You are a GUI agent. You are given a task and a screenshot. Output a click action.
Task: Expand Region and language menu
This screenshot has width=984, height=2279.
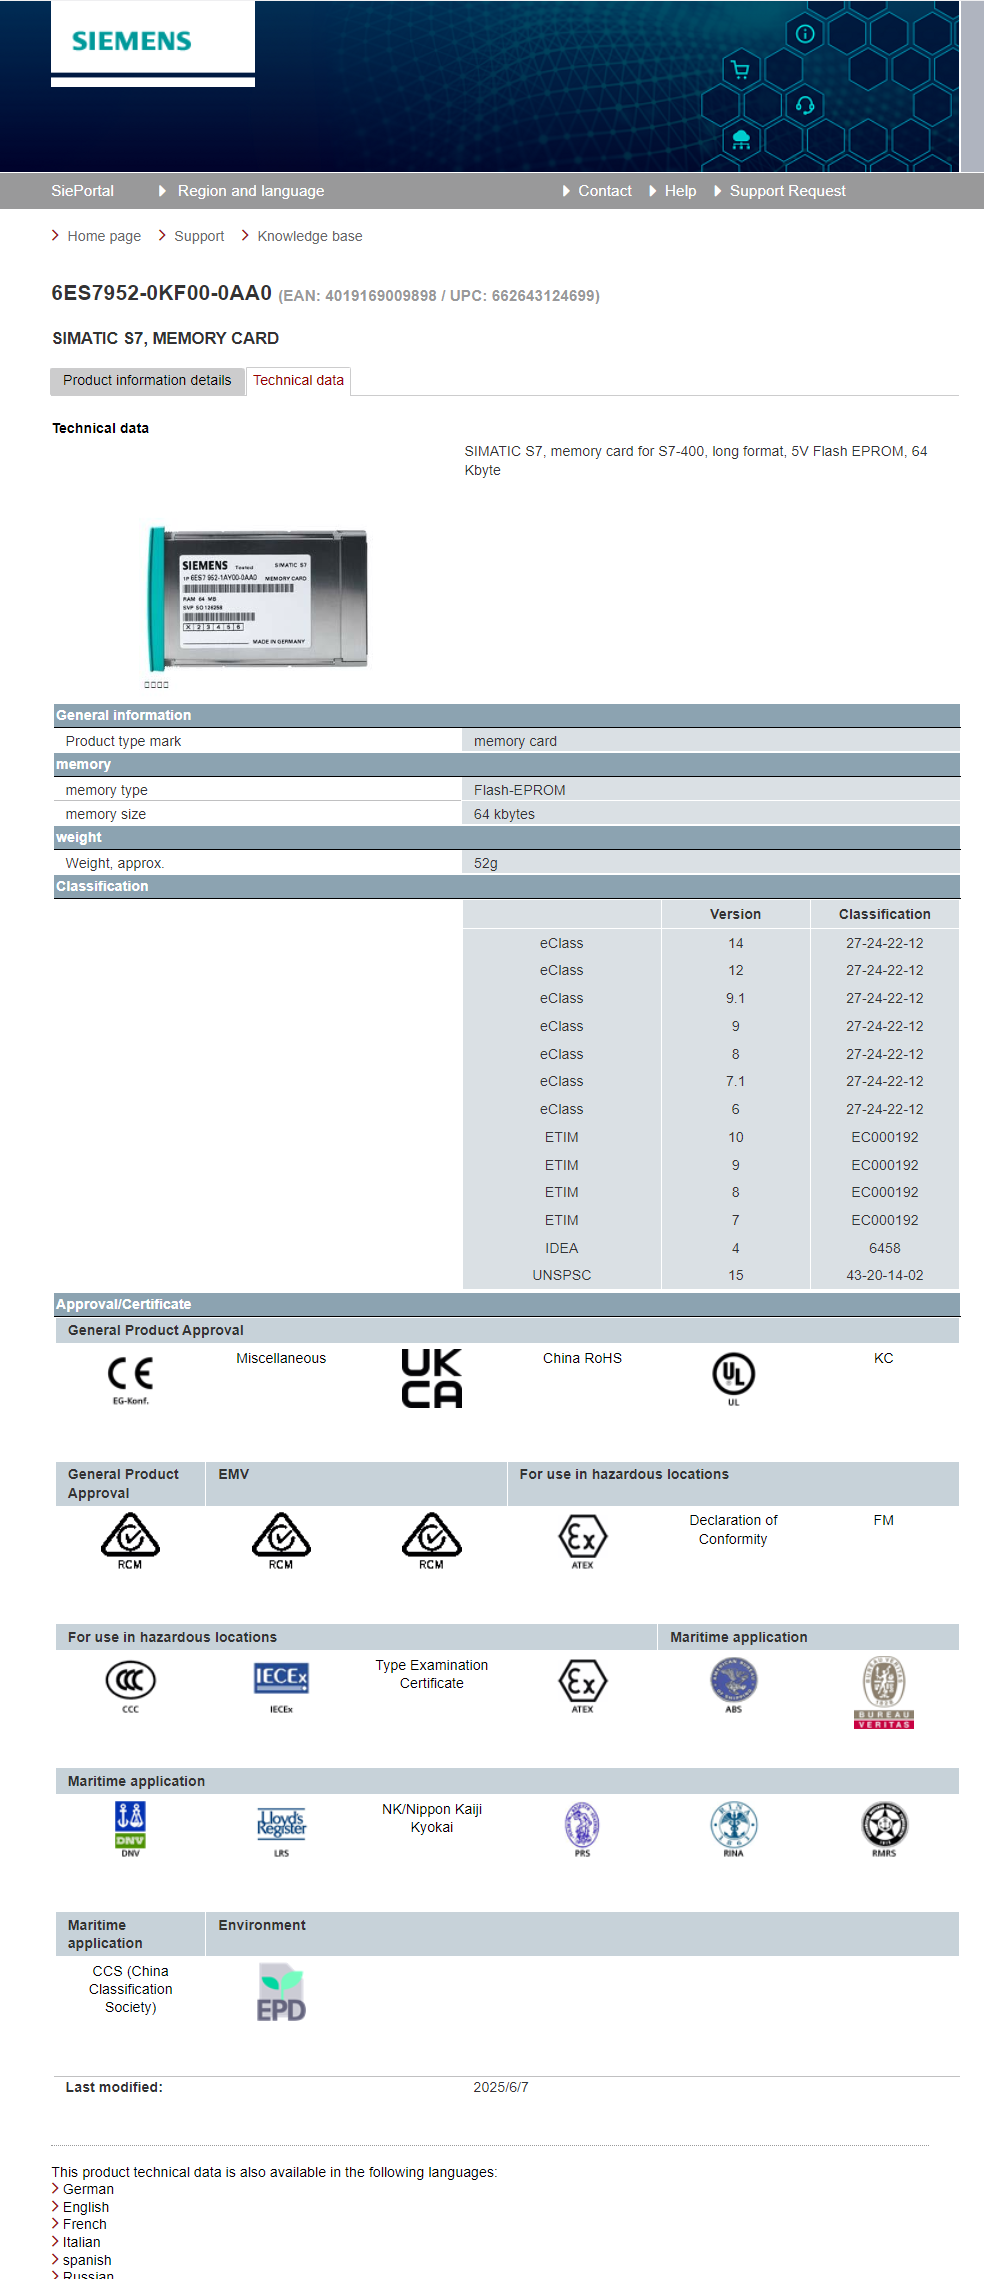(x=250, y=191)
